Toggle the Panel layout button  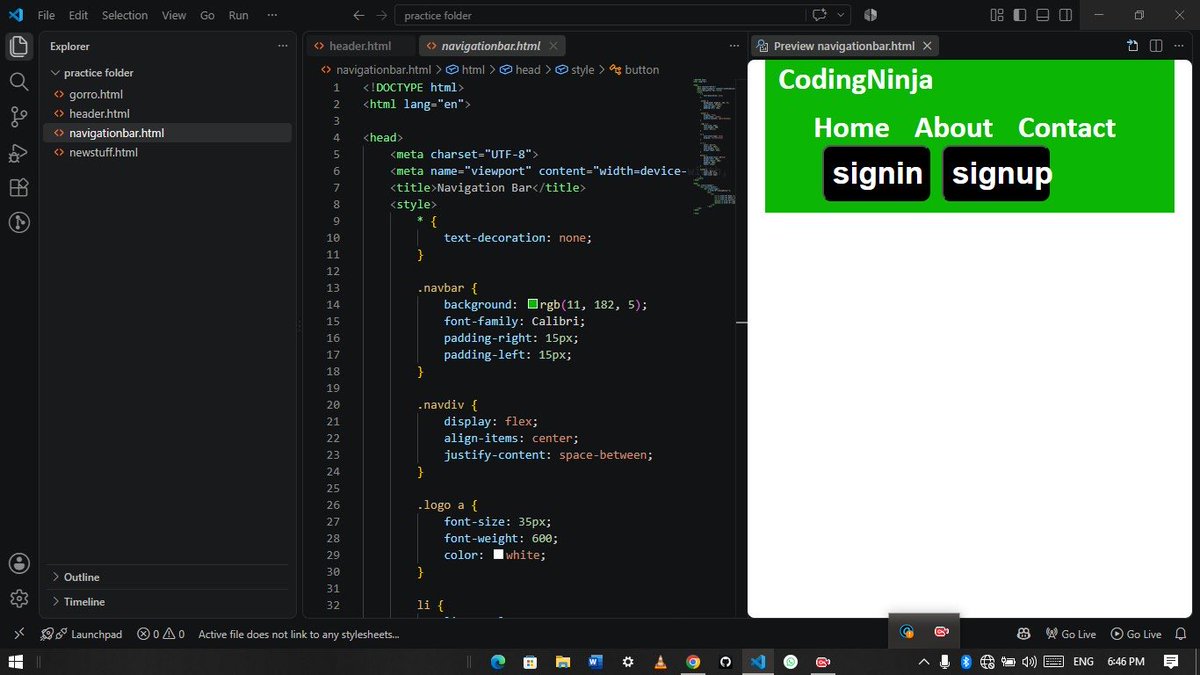point(1043,15)
